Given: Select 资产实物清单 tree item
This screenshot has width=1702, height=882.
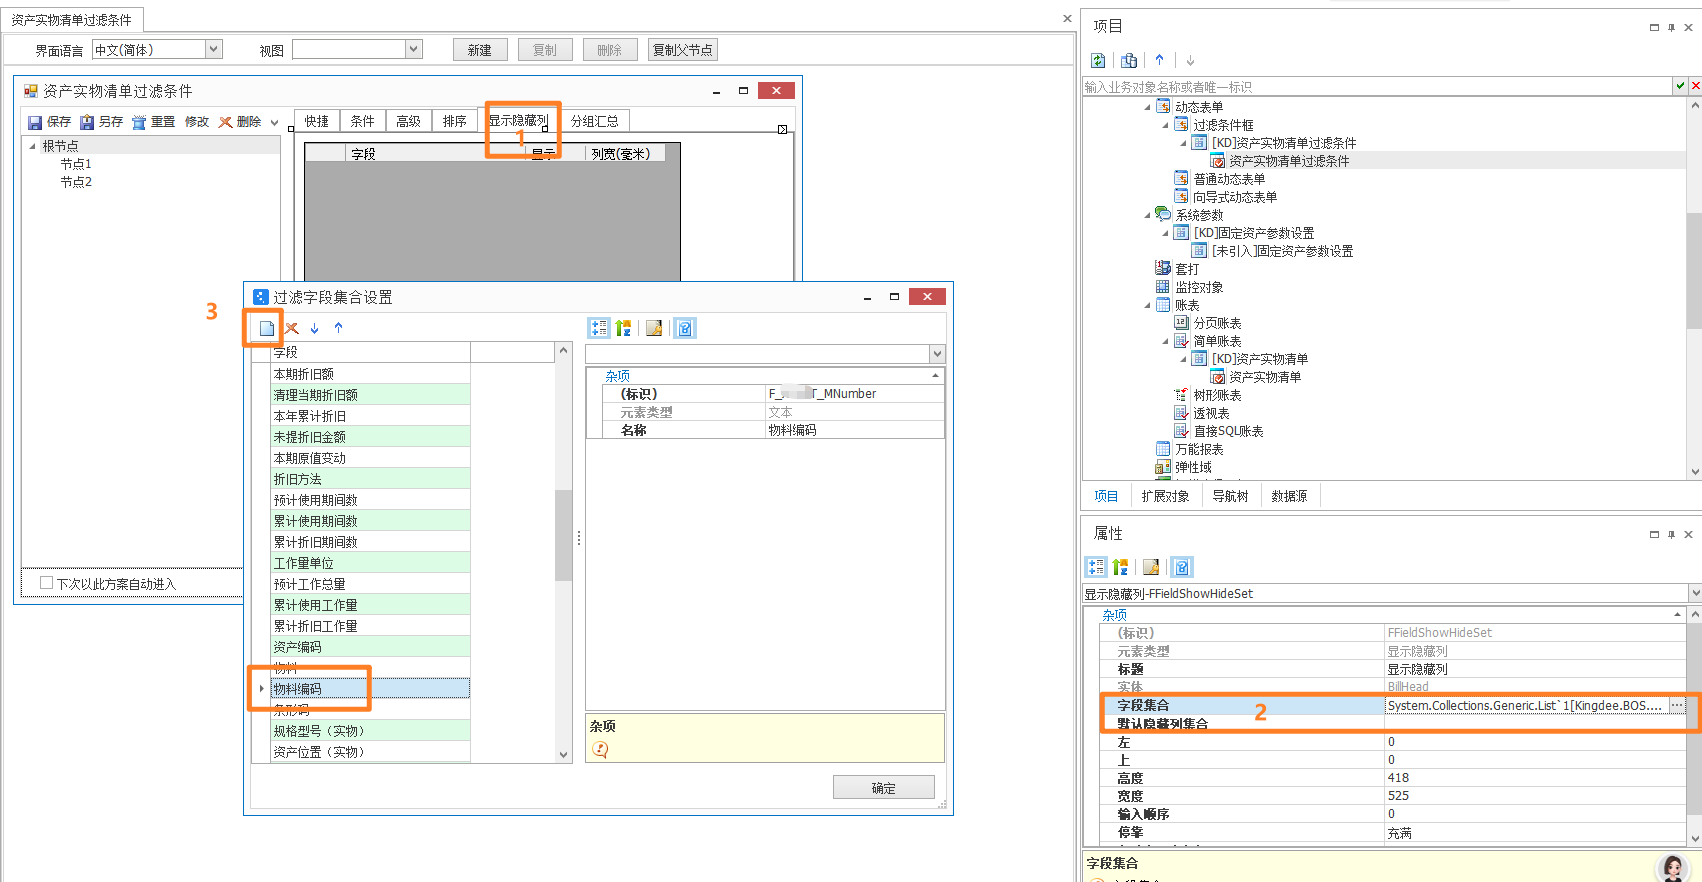Looking at the screenshot, I should (1265, 377).
